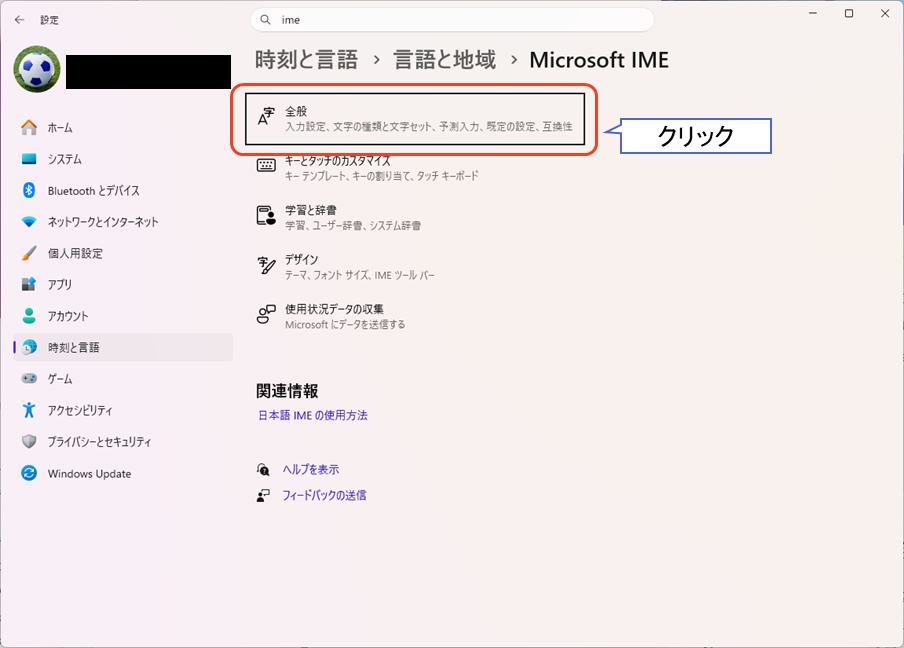
Task: Open the 日本語 IME の使用方法 link
Action: [312, 415]
